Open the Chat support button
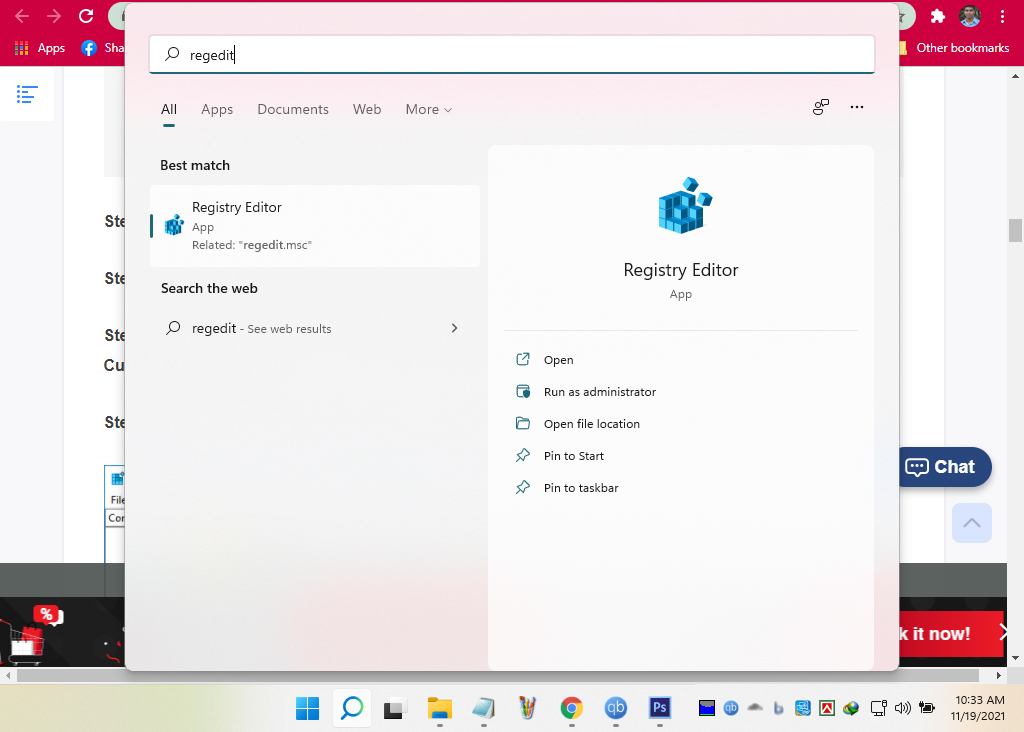This screenshot has width=1024, height=732. (x=940, y=467)
